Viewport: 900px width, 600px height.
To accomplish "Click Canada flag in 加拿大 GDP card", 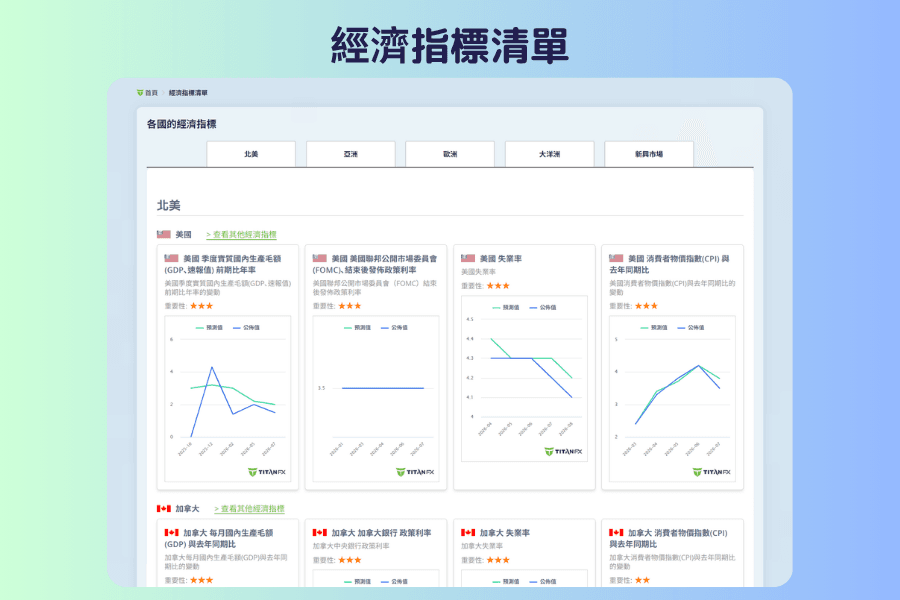I will 171,533.
